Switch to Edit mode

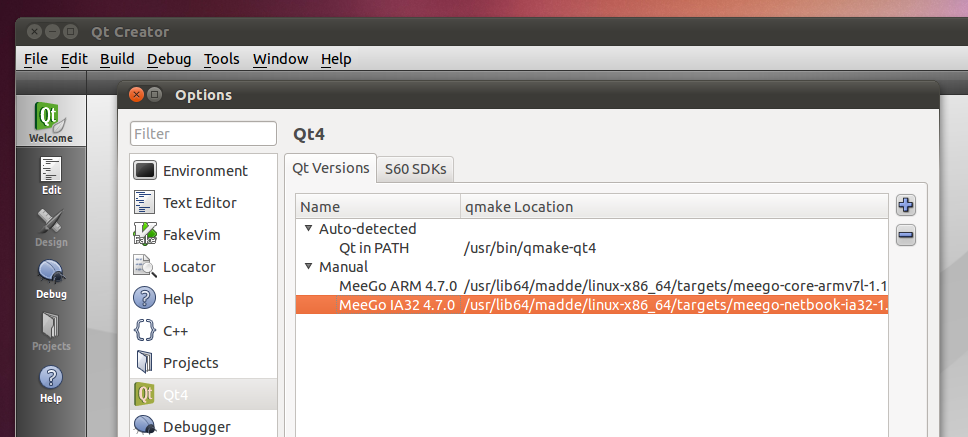pyautogui.click(x=51, y=175)
